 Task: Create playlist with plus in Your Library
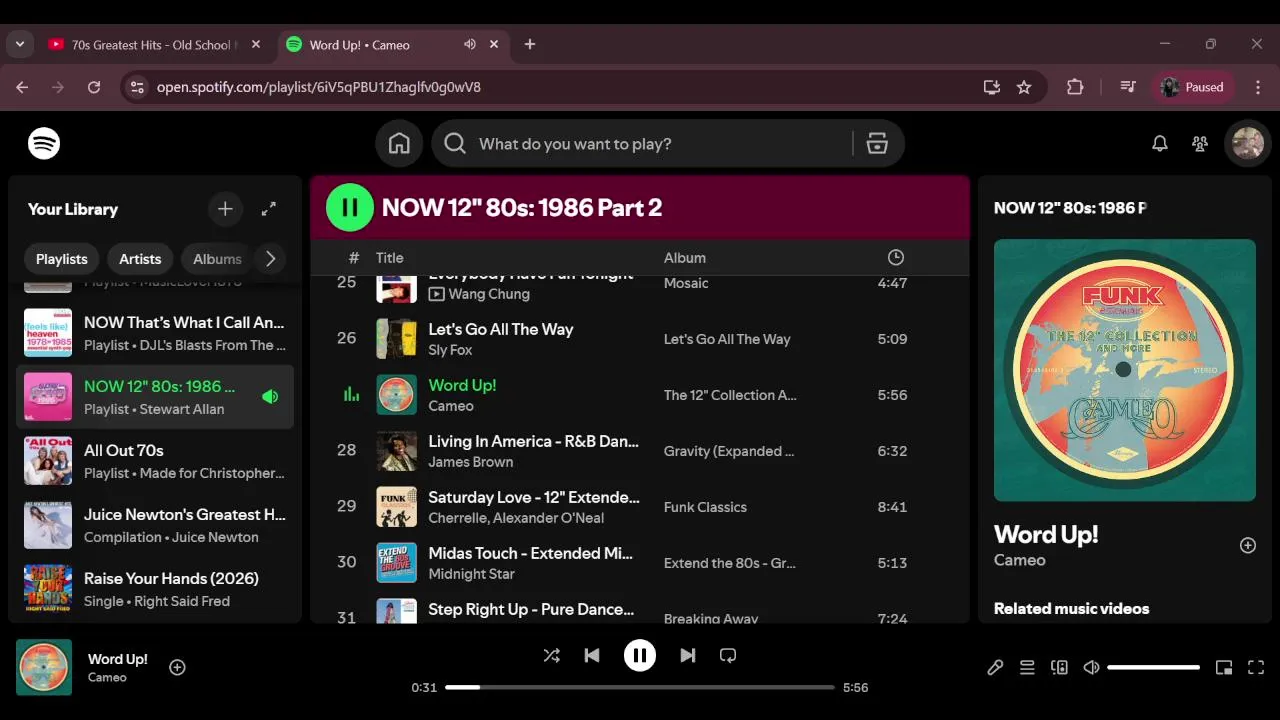tap(225, 209)
